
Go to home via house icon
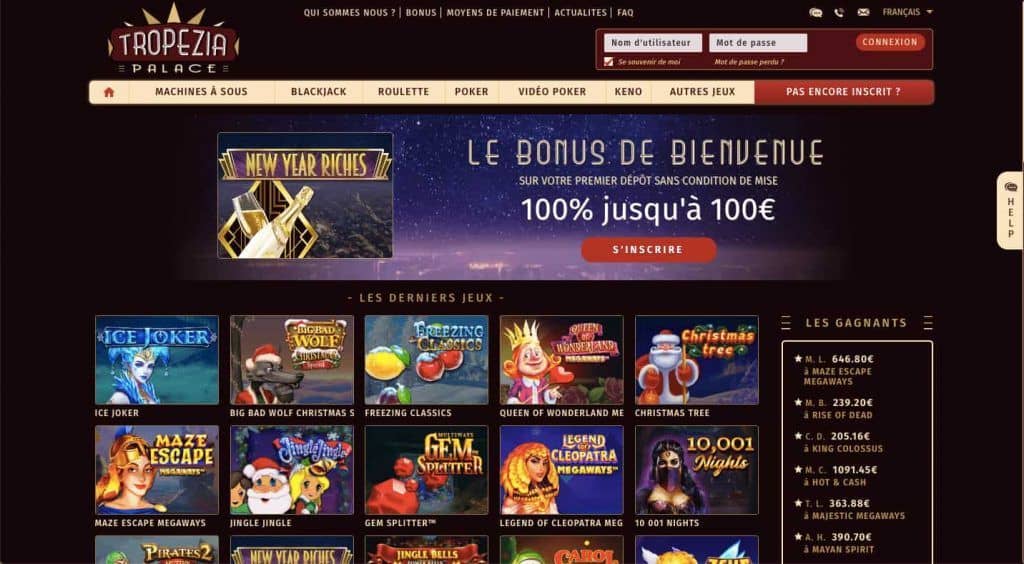pyautogui.click(x=109, y=92)
